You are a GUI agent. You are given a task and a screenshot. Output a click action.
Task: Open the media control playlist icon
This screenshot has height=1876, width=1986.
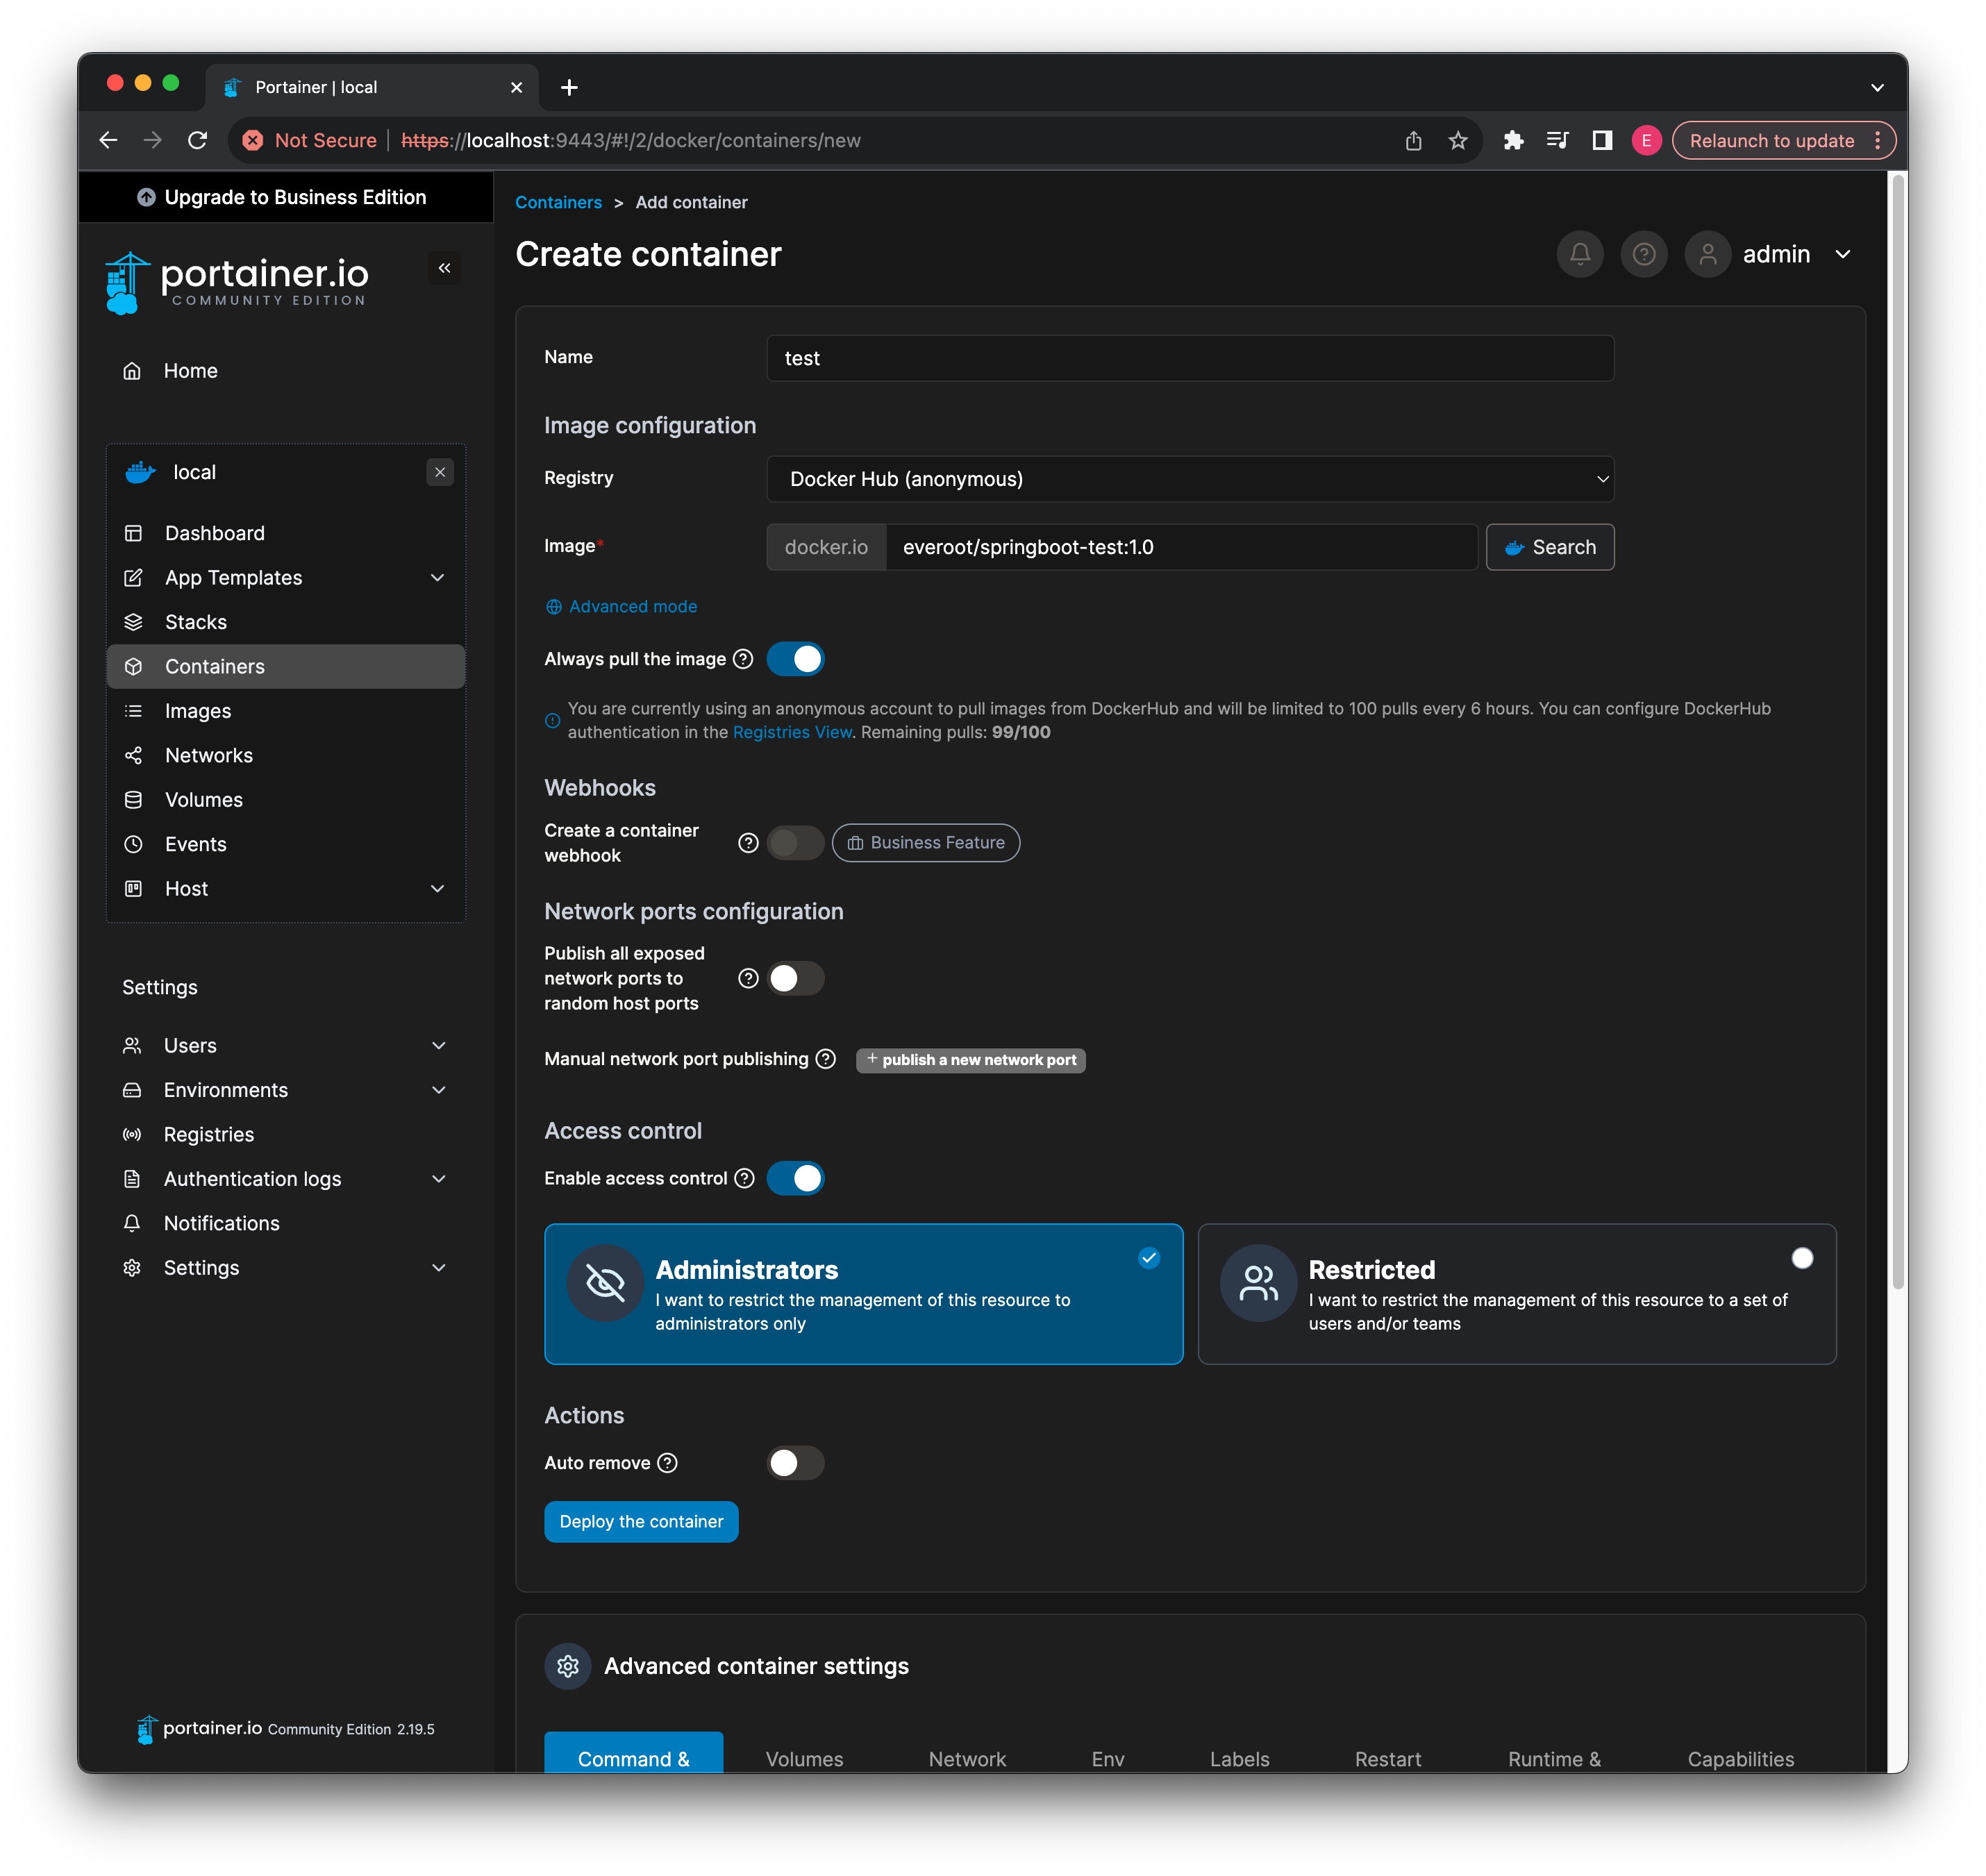(1557, 141)
